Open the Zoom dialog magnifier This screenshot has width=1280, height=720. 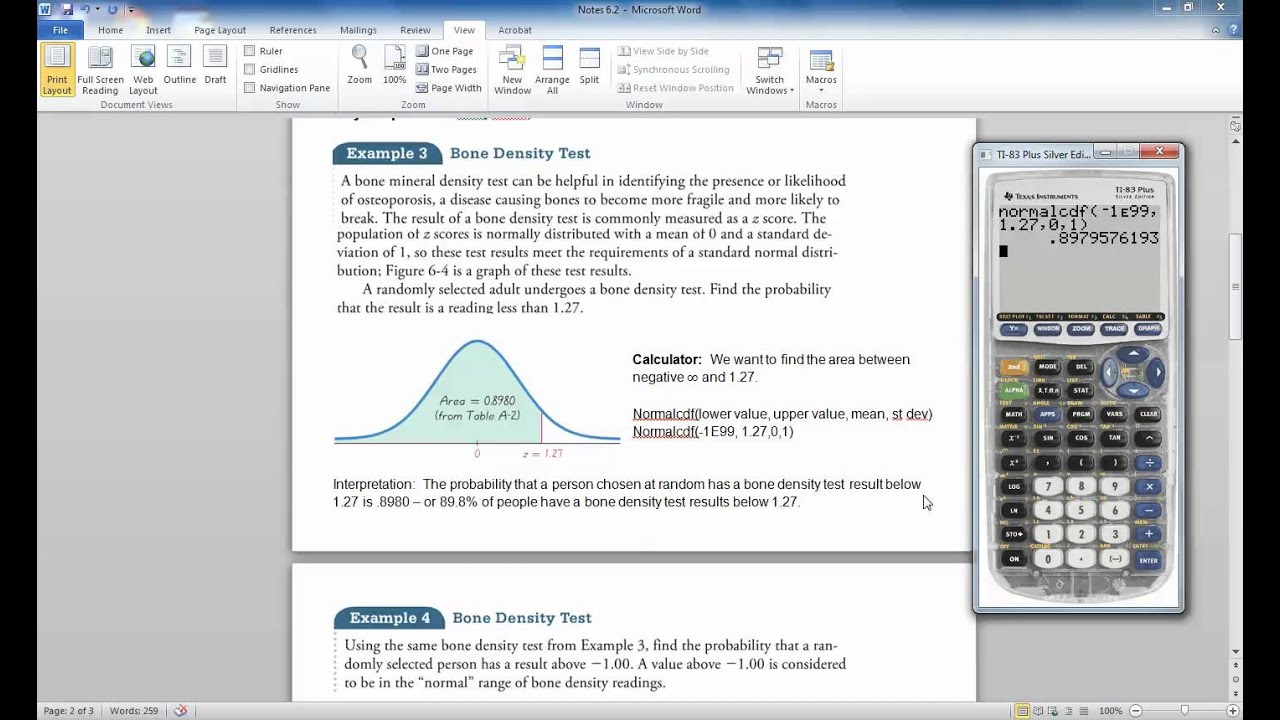pyautogui.click(x=360, y=66)
